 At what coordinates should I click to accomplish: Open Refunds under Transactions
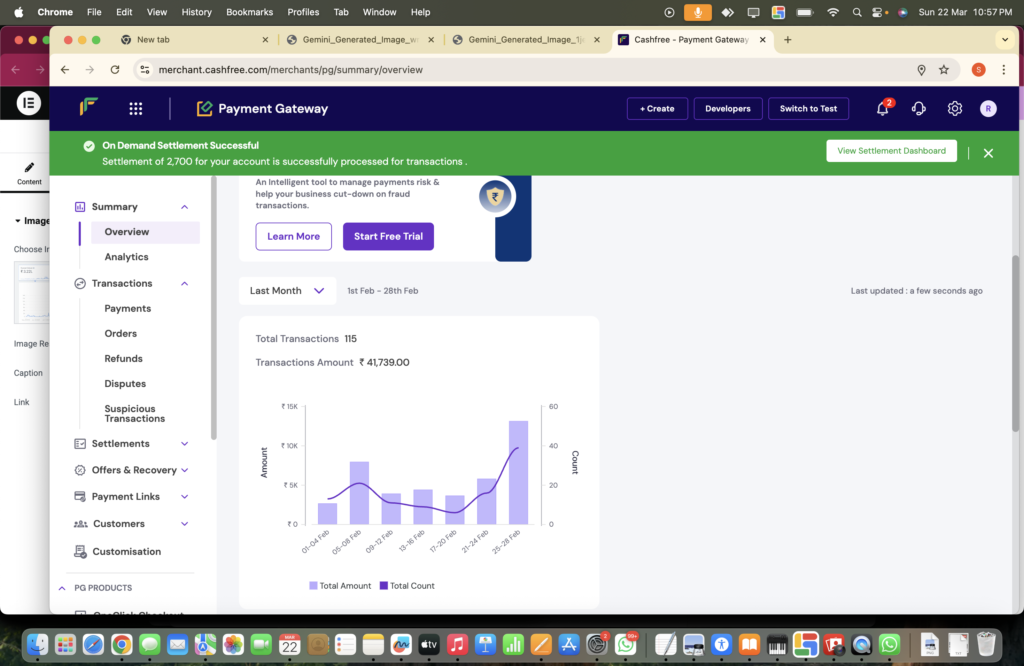123,359
